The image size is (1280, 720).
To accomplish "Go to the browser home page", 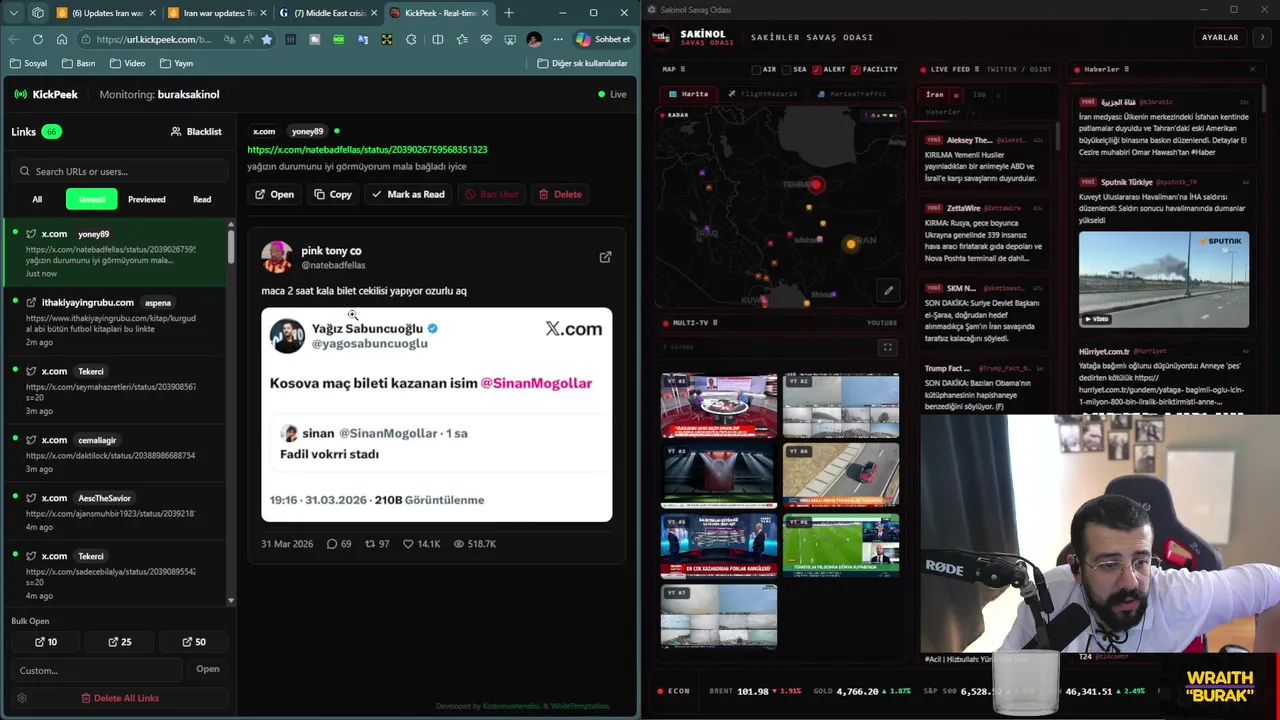I will coord(62,39).
